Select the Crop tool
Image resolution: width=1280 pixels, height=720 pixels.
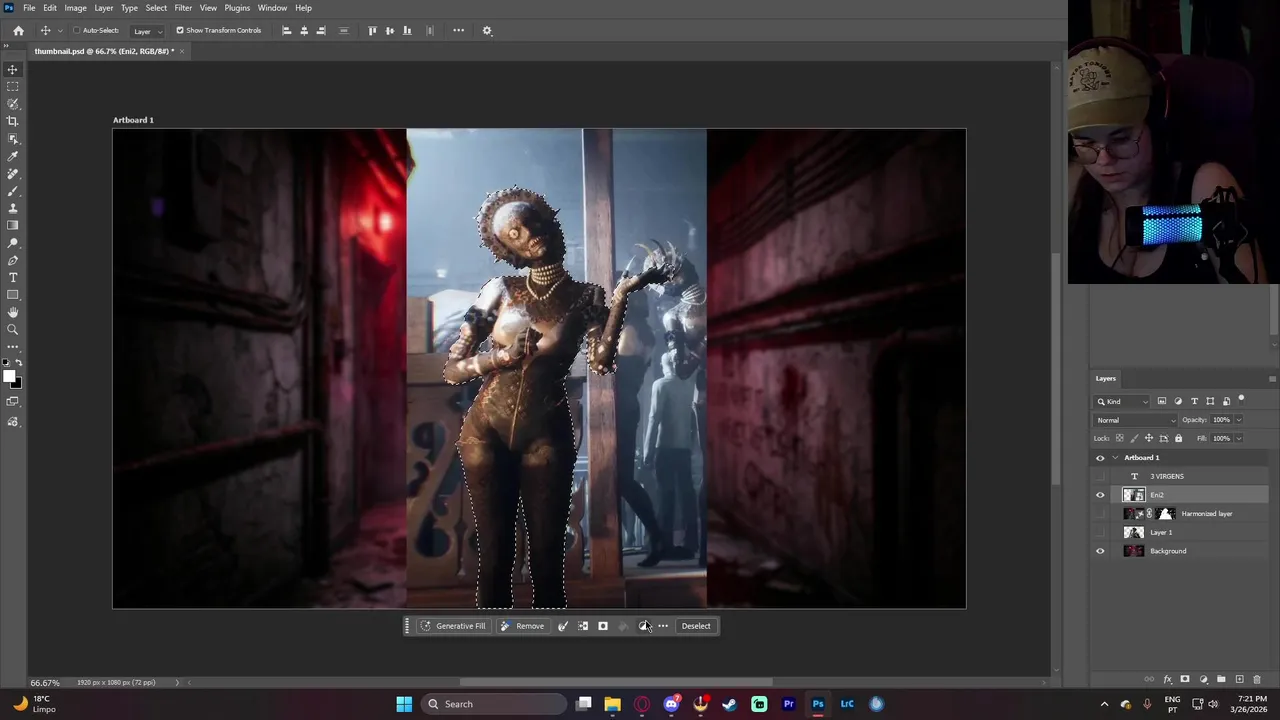[x=13, y=121]
